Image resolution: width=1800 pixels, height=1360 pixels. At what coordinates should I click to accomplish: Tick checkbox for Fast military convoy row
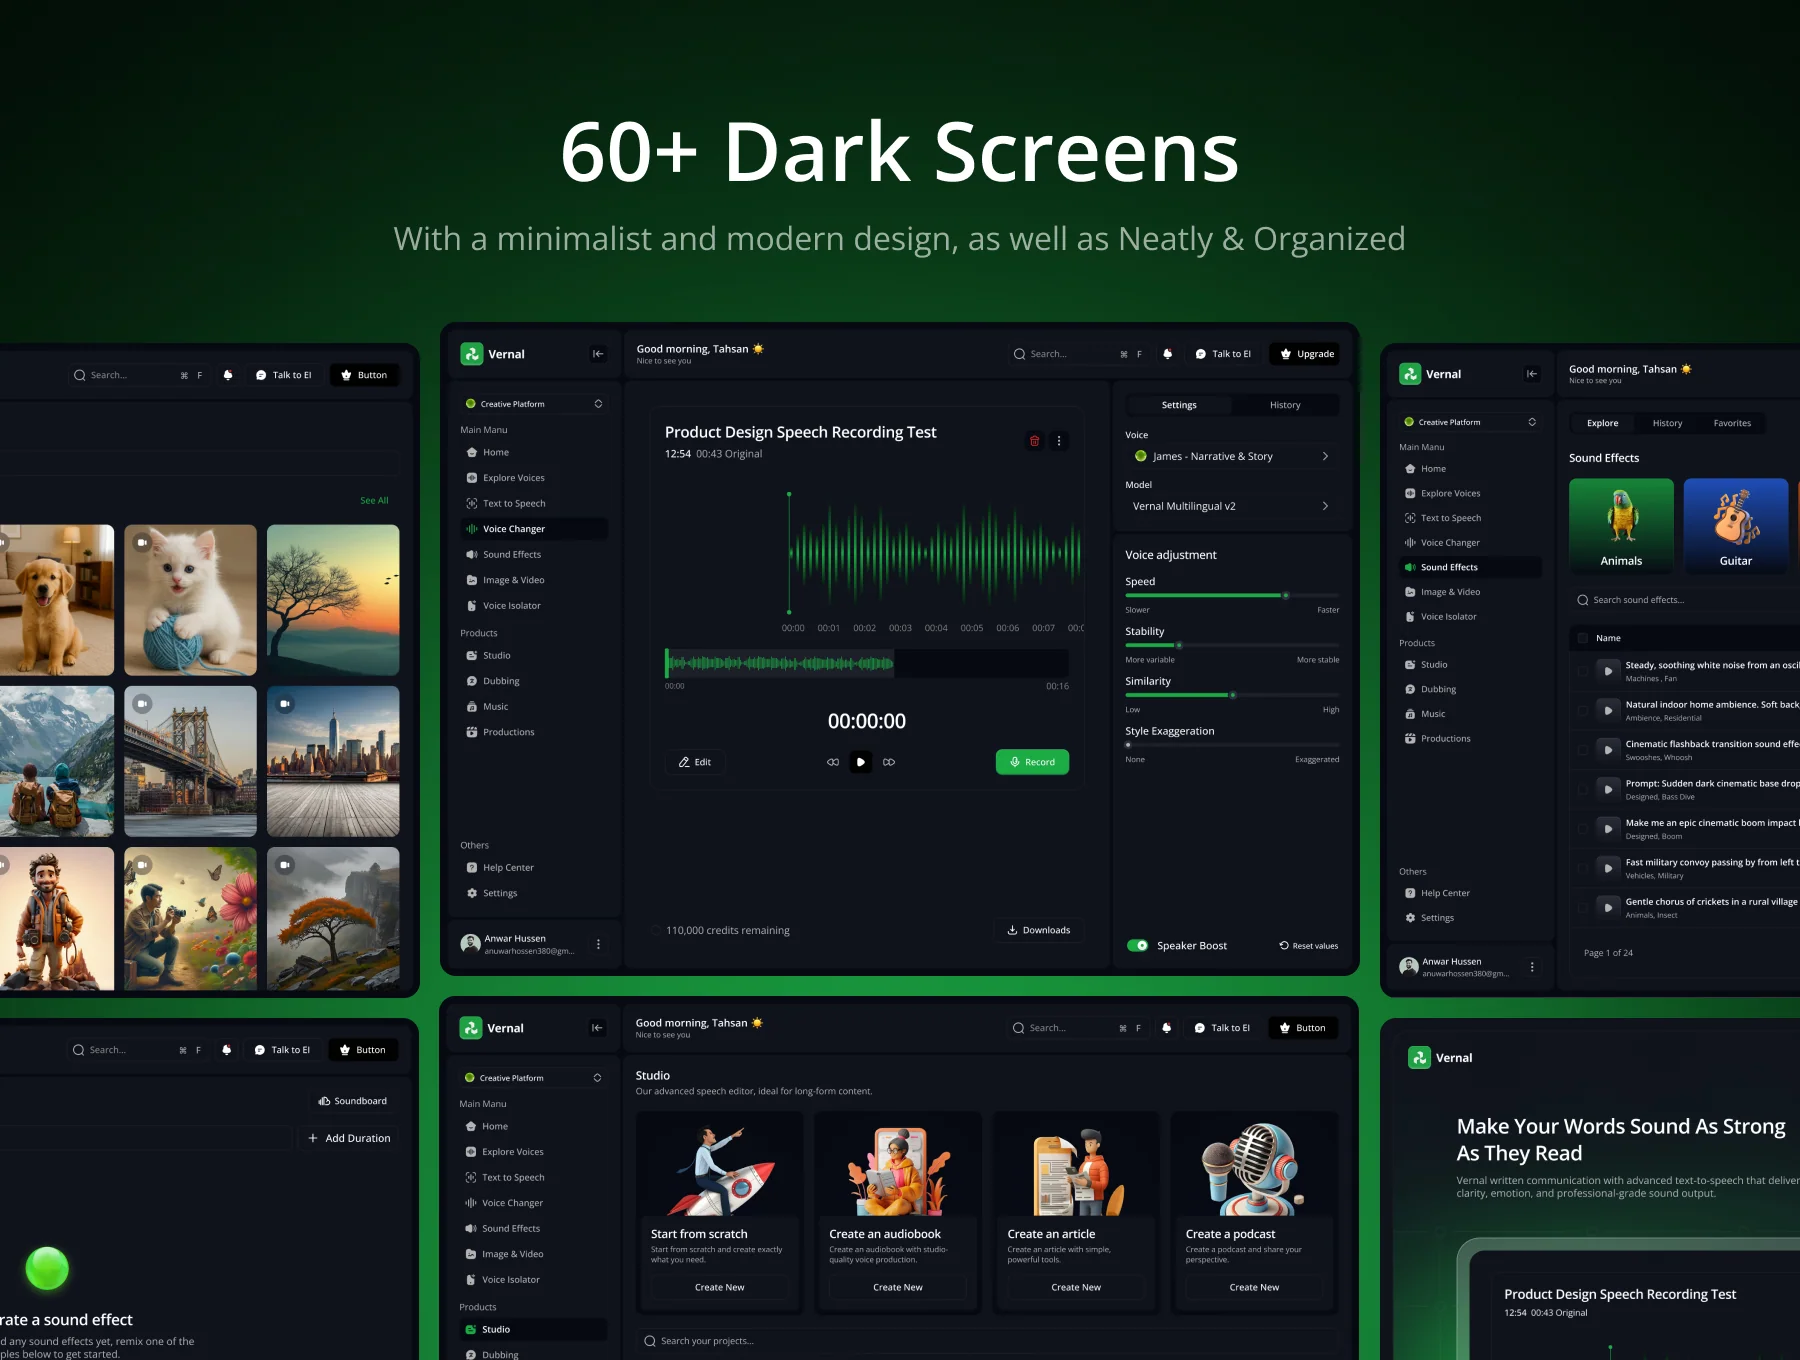[1582, 868]
